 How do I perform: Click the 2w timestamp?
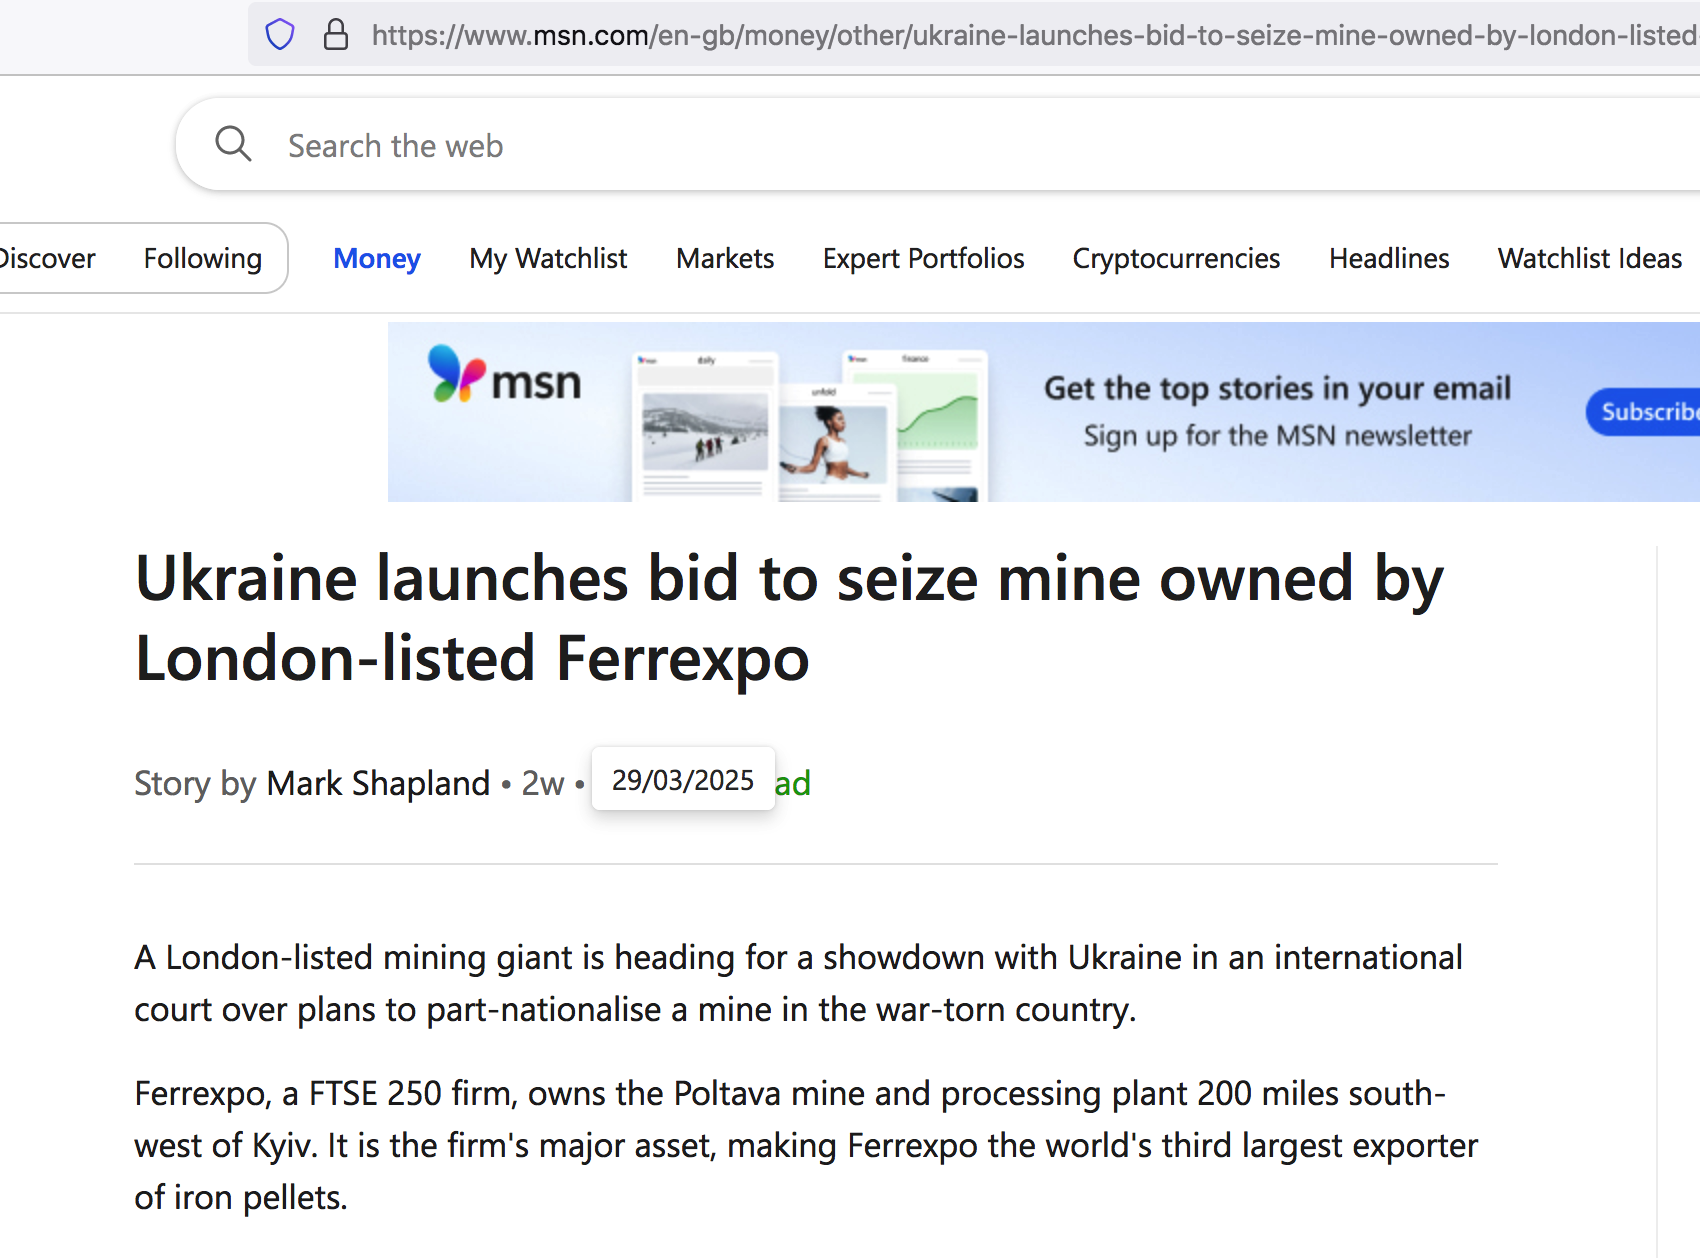(543, 783)
